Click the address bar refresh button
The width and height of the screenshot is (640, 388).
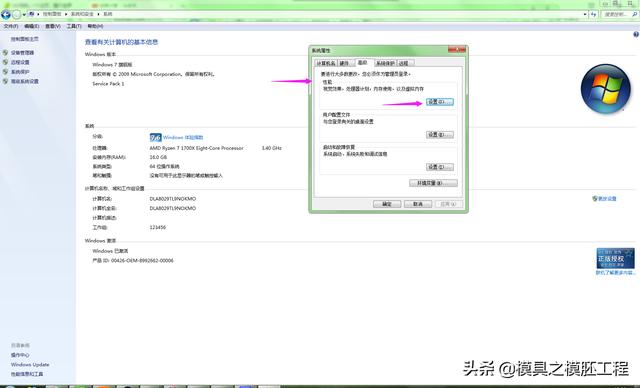(593, 14)
